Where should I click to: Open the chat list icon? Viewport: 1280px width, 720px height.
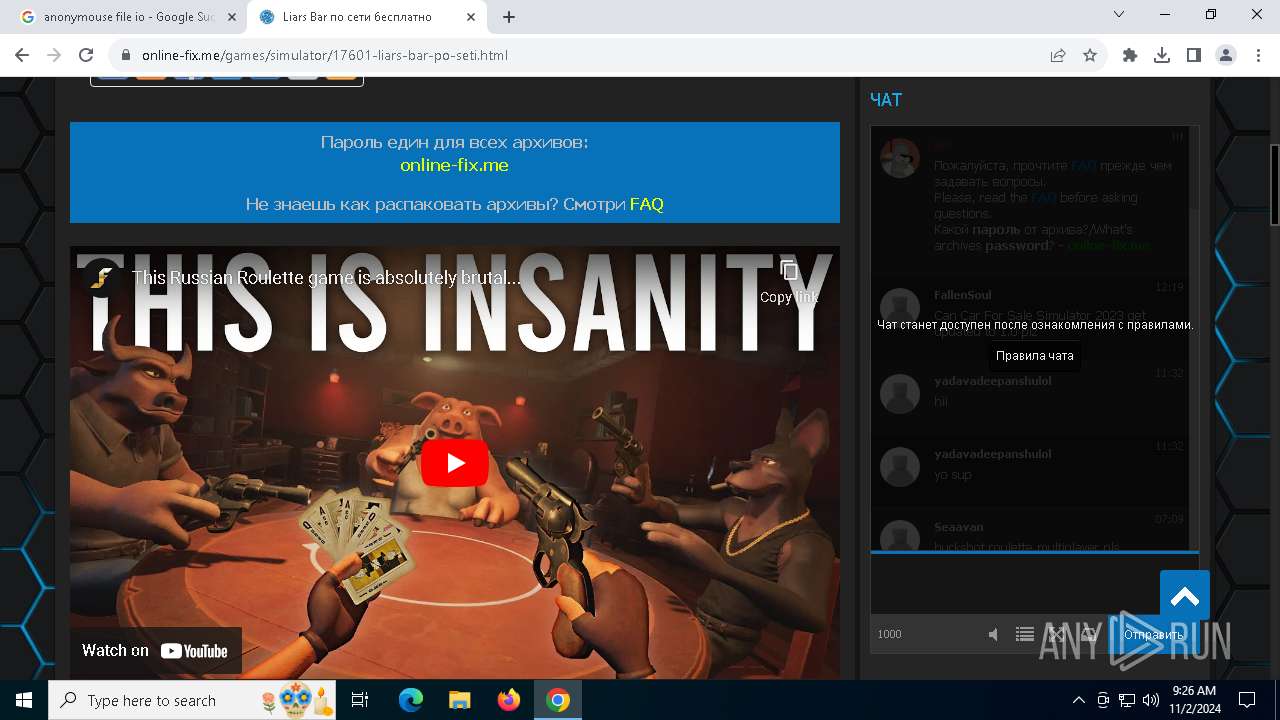coord(1025,634)
